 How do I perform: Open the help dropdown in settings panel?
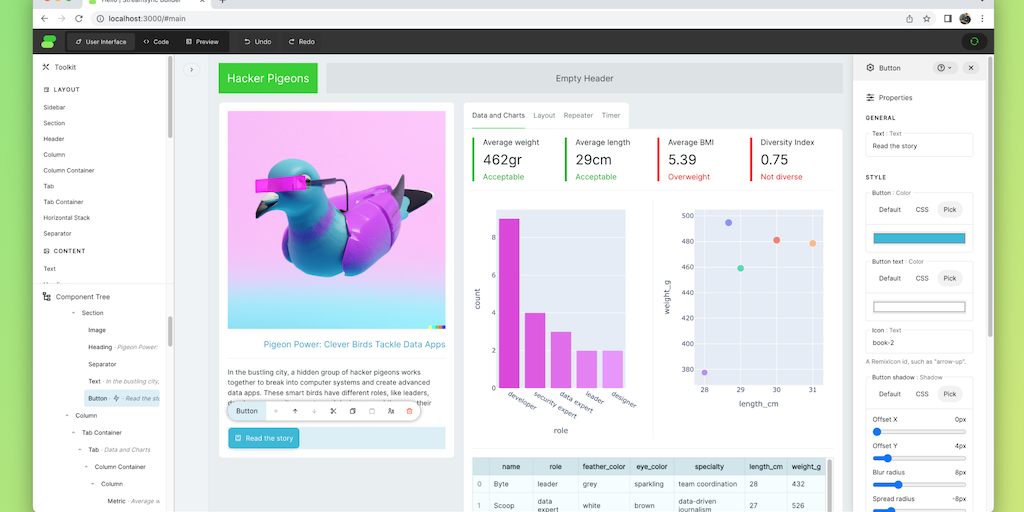pos(944,68)
